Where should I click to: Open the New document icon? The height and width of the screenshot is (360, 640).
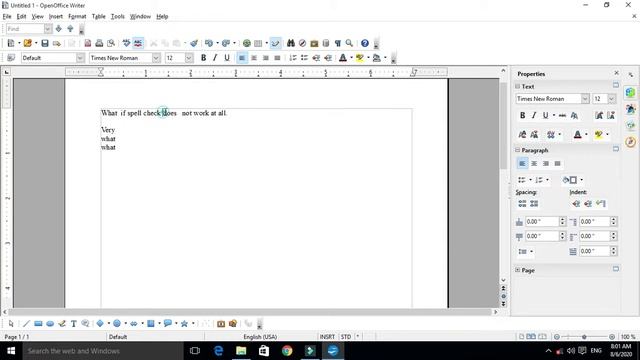[x=11, y=43]
